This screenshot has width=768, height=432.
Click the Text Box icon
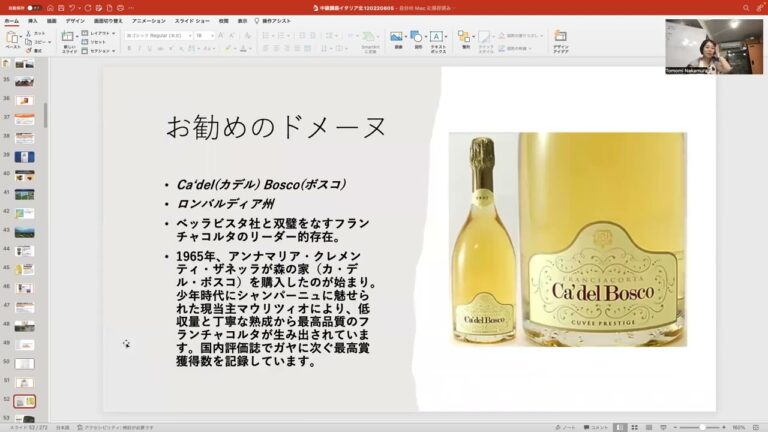[x=436, y=37]
